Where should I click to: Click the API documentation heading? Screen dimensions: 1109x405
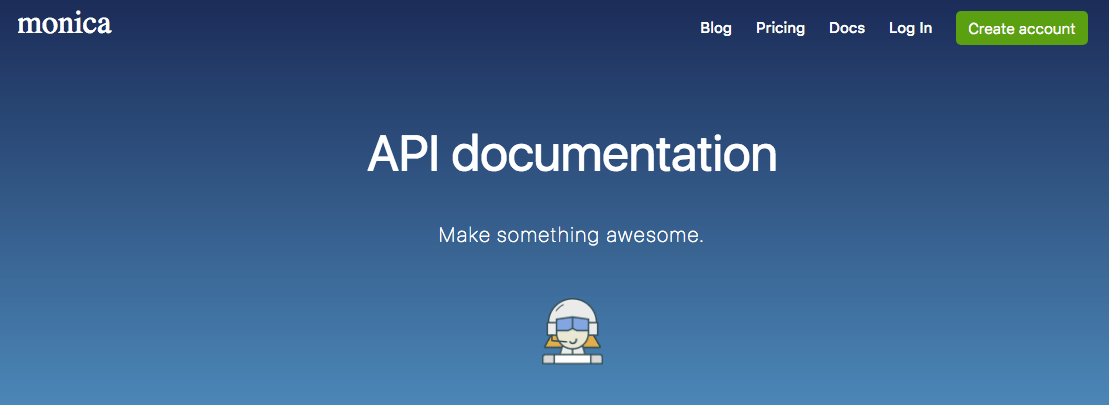point(571,153)
